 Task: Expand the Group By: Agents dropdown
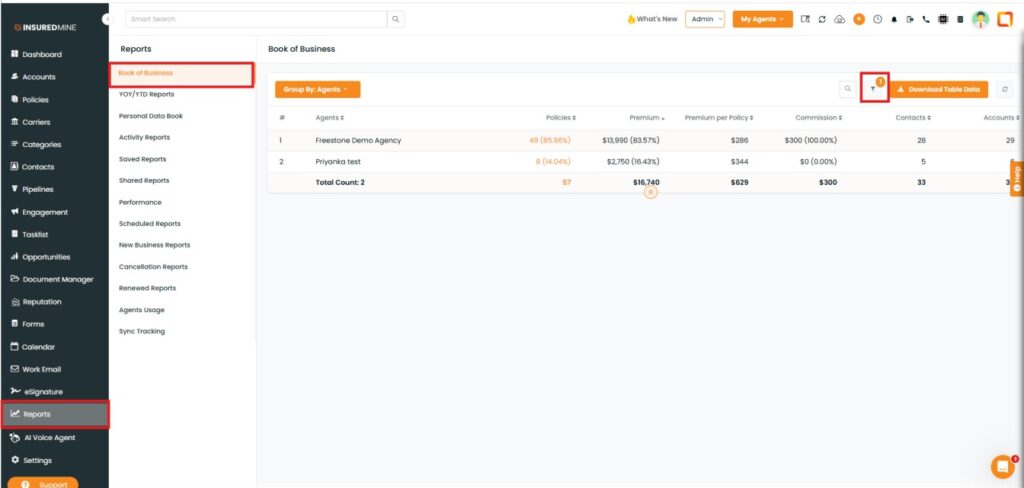tap(317, 89)
